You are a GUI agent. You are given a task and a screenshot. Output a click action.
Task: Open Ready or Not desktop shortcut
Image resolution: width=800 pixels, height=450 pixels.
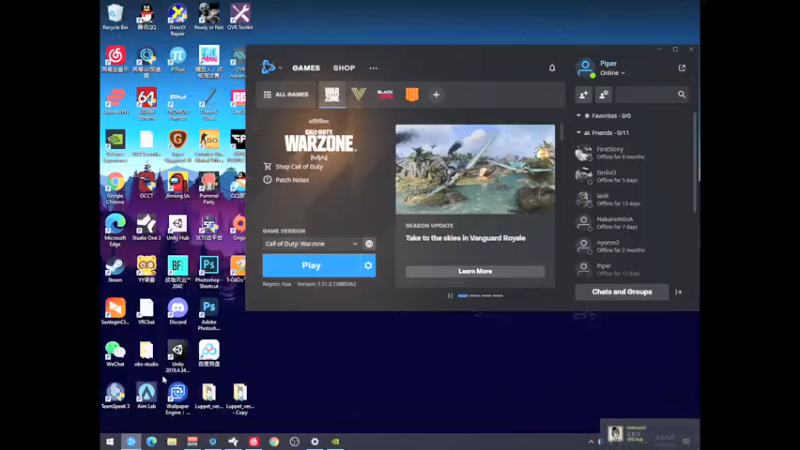[209, 17]
